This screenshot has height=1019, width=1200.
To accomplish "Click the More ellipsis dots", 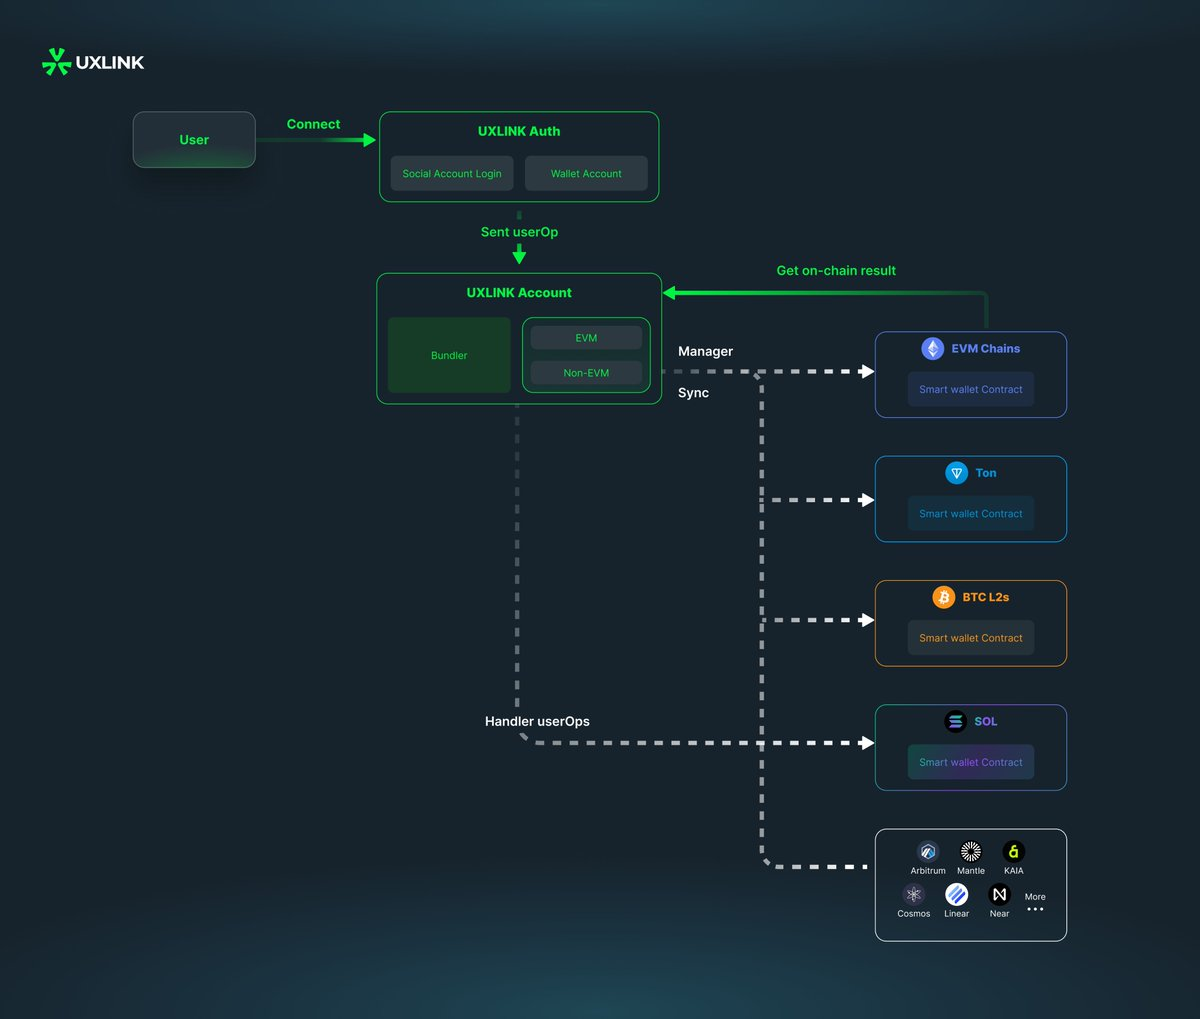I will tap(1035, 909).
